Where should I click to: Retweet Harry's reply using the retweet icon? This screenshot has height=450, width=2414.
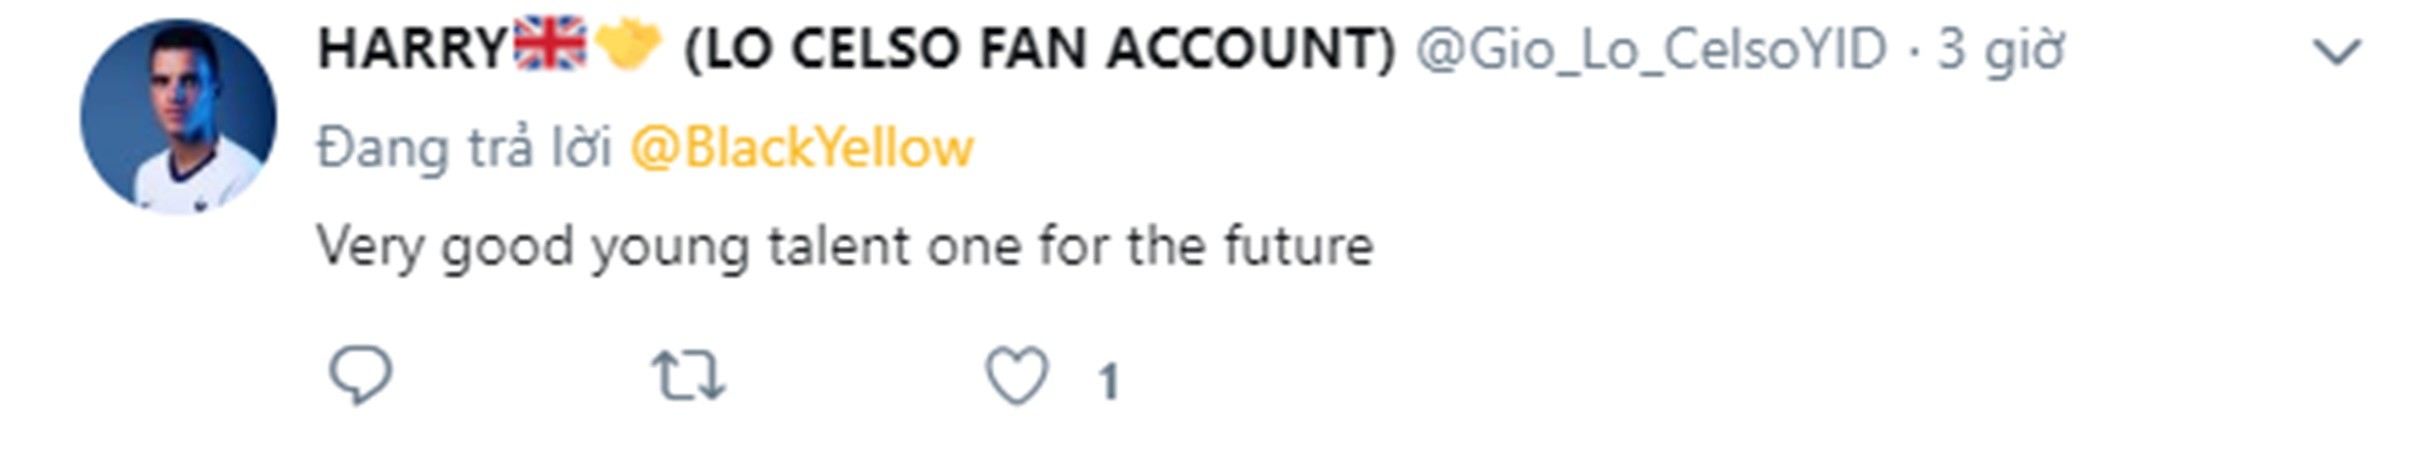[x=688, y=376]
